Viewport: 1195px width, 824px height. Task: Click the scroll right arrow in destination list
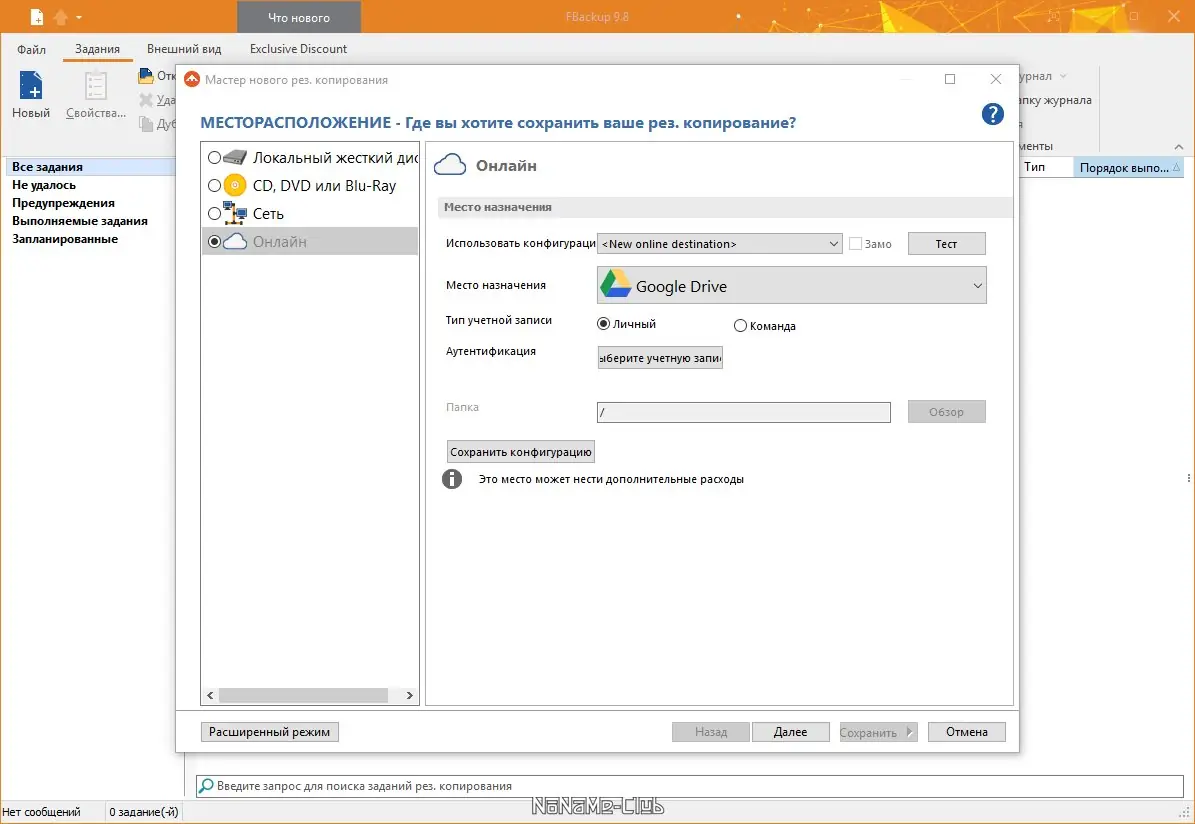[409, 695]
